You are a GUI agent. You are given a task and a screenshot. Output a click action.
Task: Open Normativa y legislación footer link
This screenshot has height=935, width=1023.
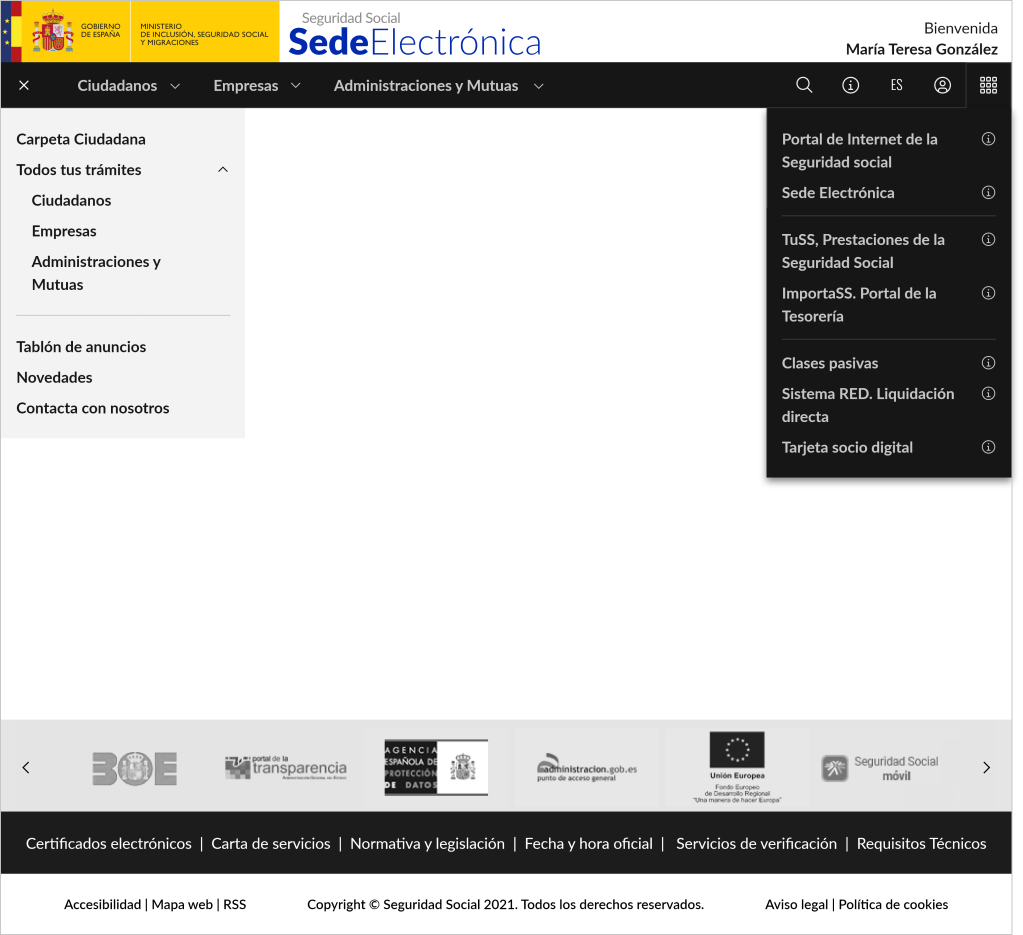point(427,843)
